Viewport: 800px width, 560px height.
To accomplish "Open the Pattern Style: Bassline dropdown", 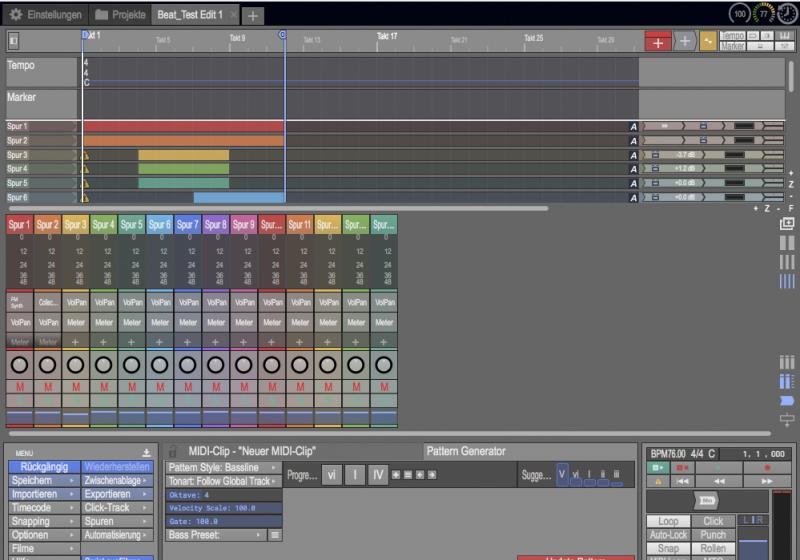I will tap(223, 468).
